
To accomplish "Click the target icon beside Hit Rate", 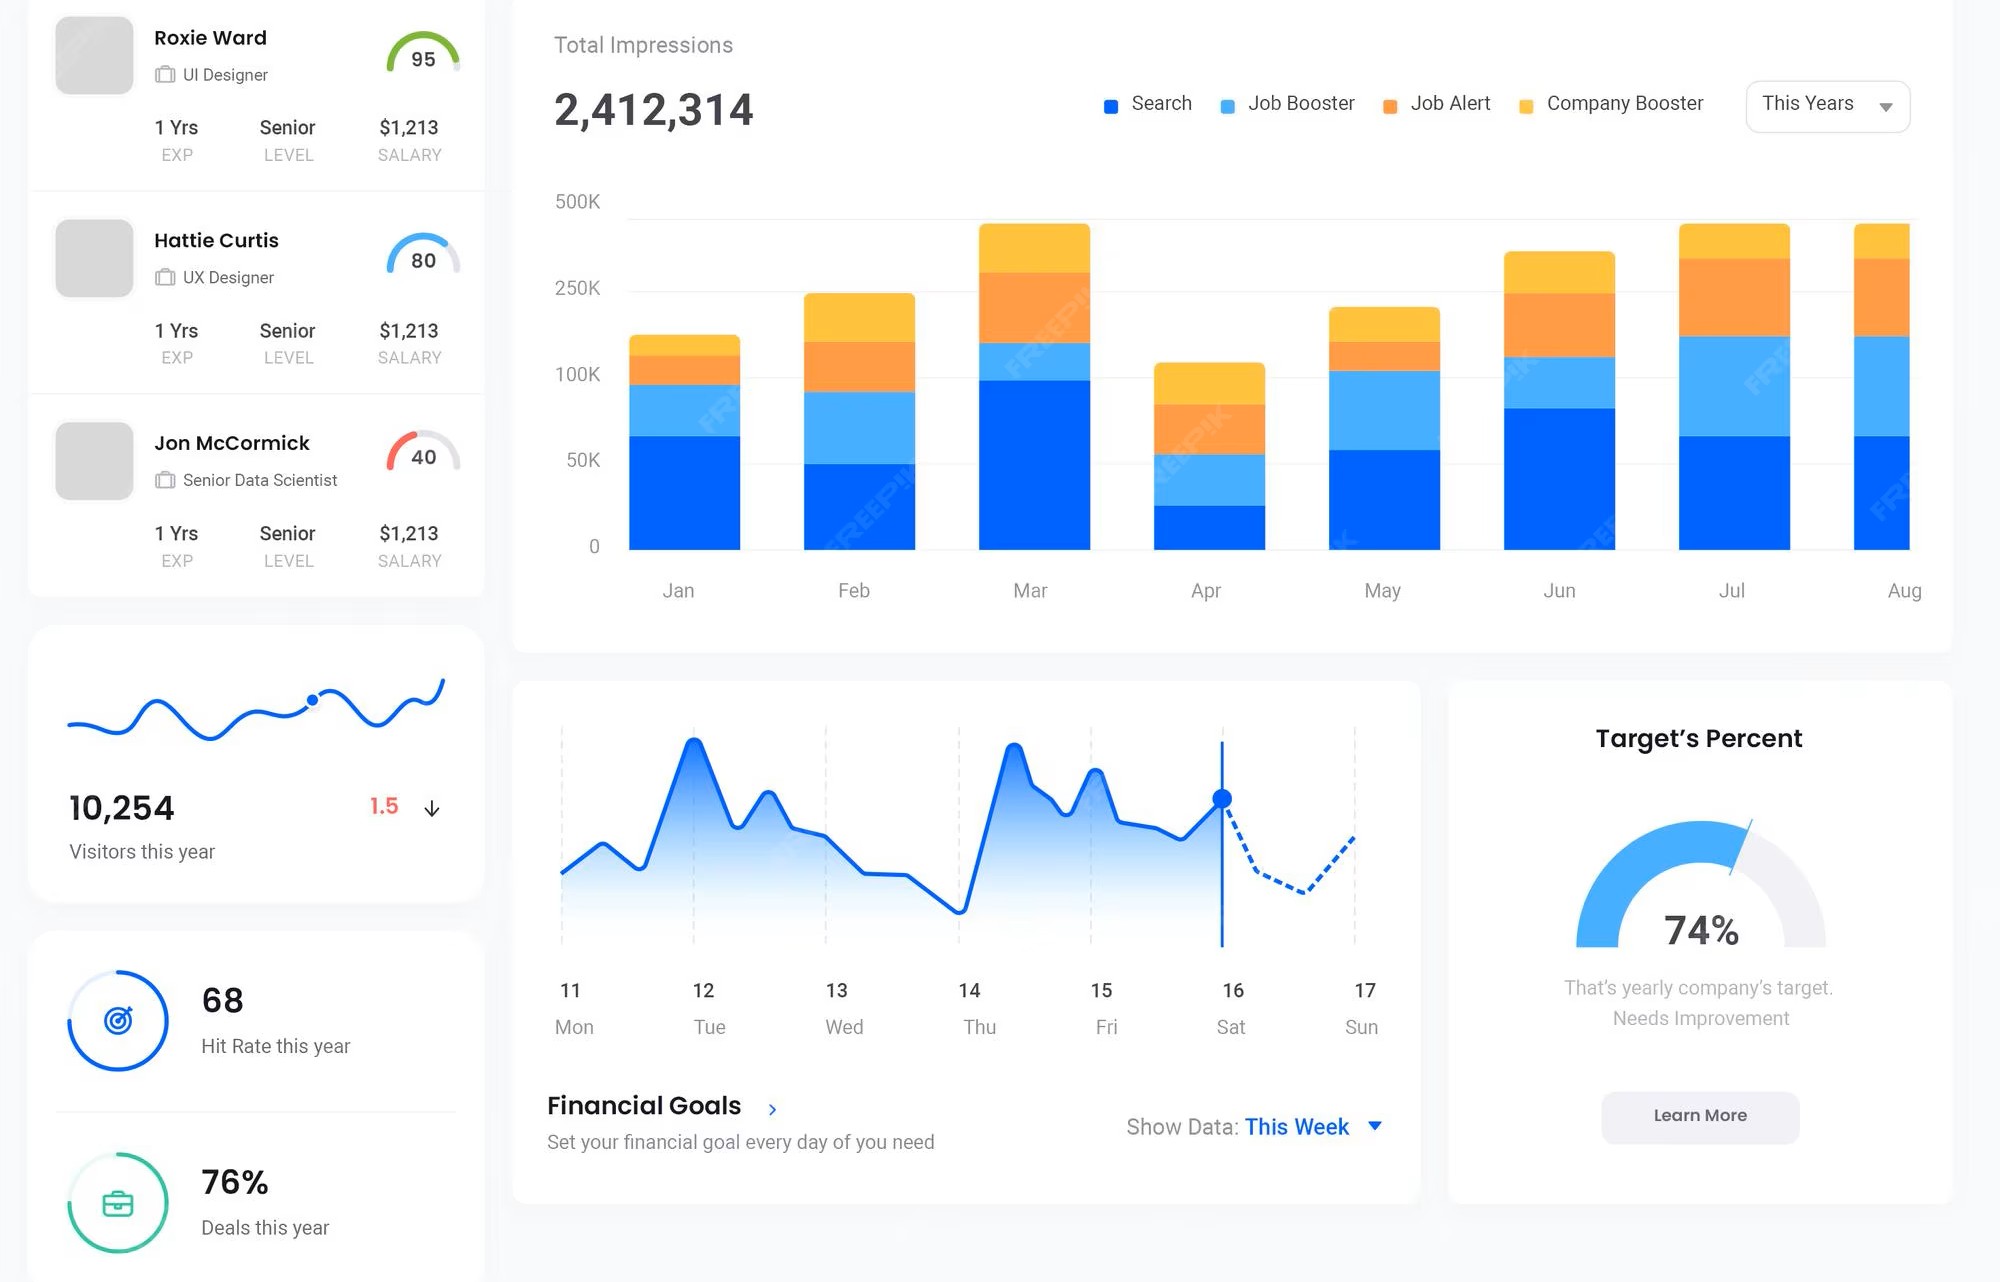I will [118, 1020].
